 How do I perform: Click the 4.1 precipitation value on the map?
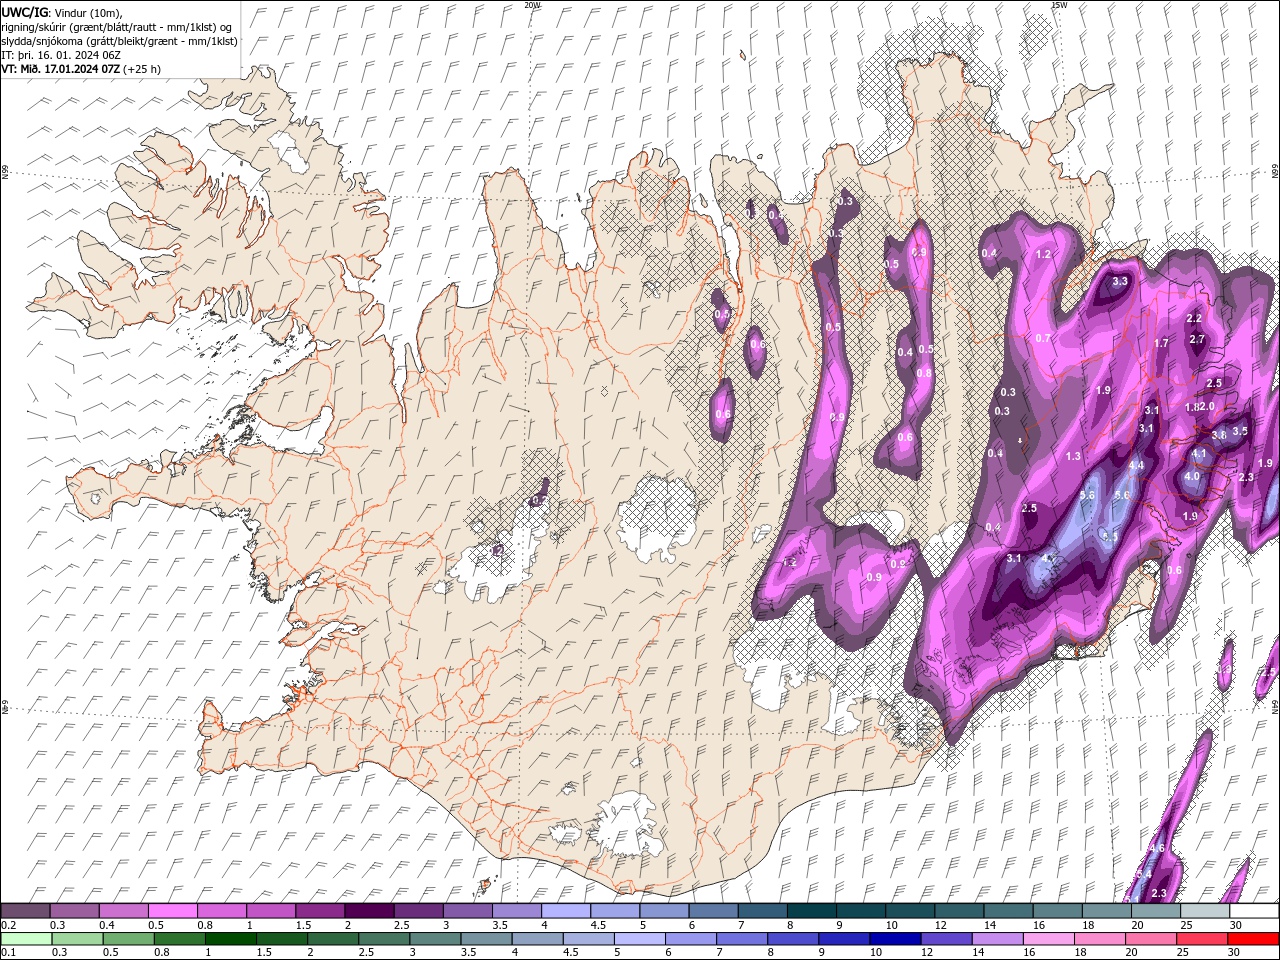[1199, 454]
